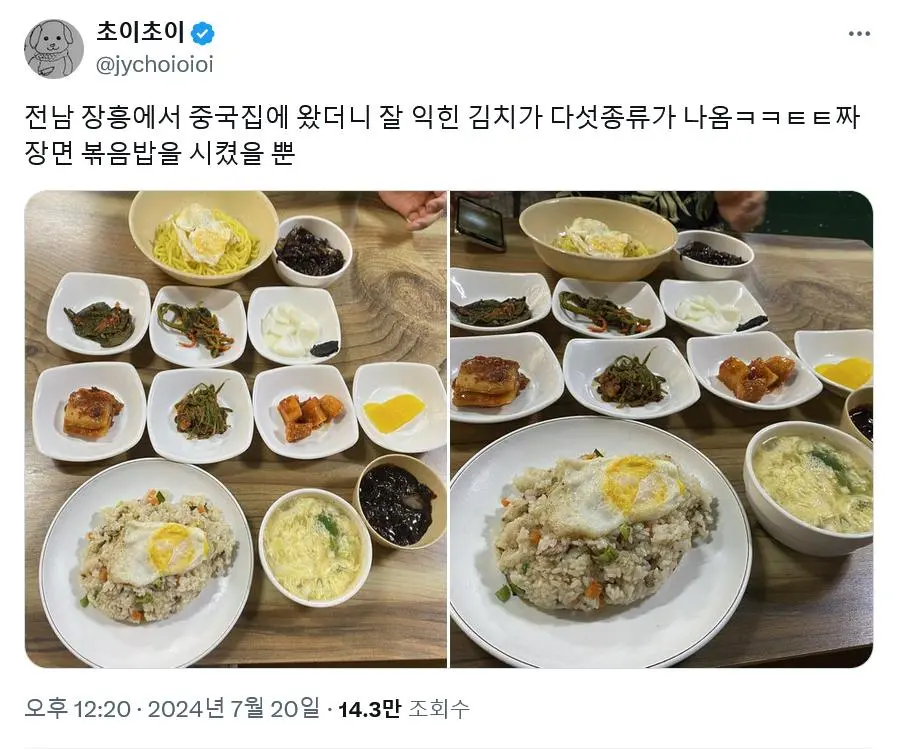Open the dog drawing profile avatar
The height and width of the screenshot is (750, 897).
pos(54,49)
